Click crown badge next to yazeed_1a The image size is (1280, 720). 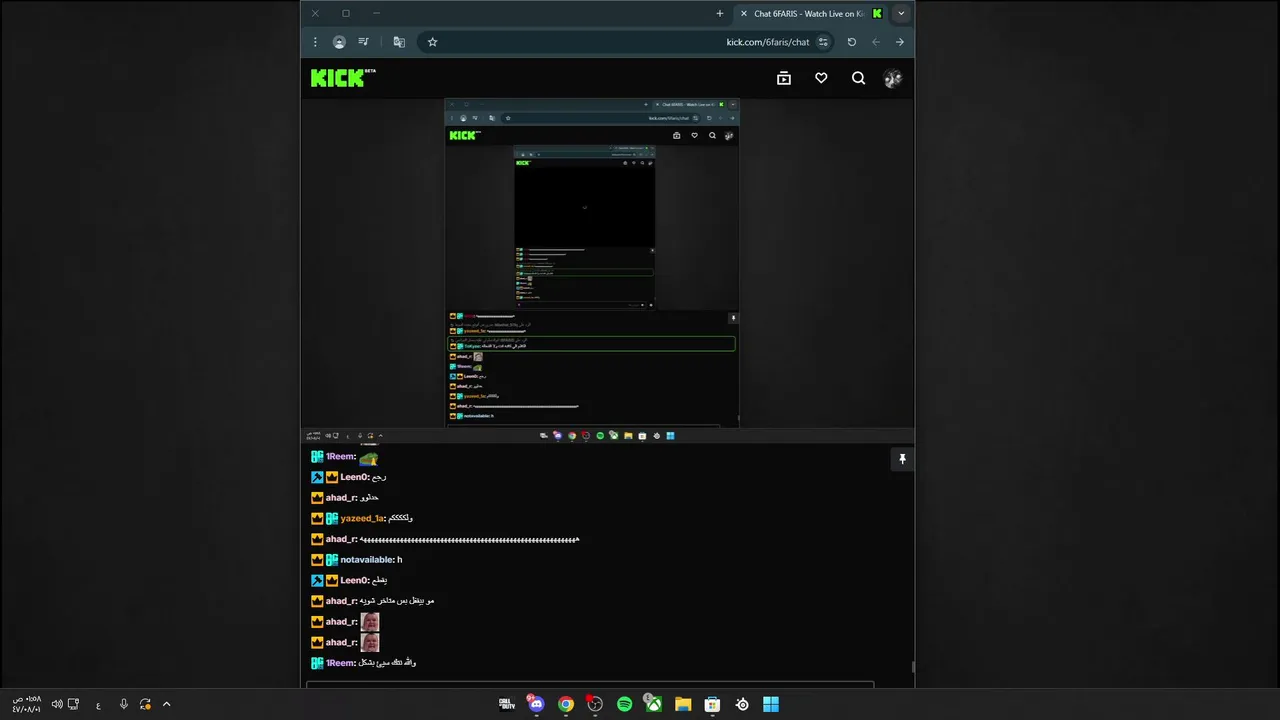coord(317,519)
